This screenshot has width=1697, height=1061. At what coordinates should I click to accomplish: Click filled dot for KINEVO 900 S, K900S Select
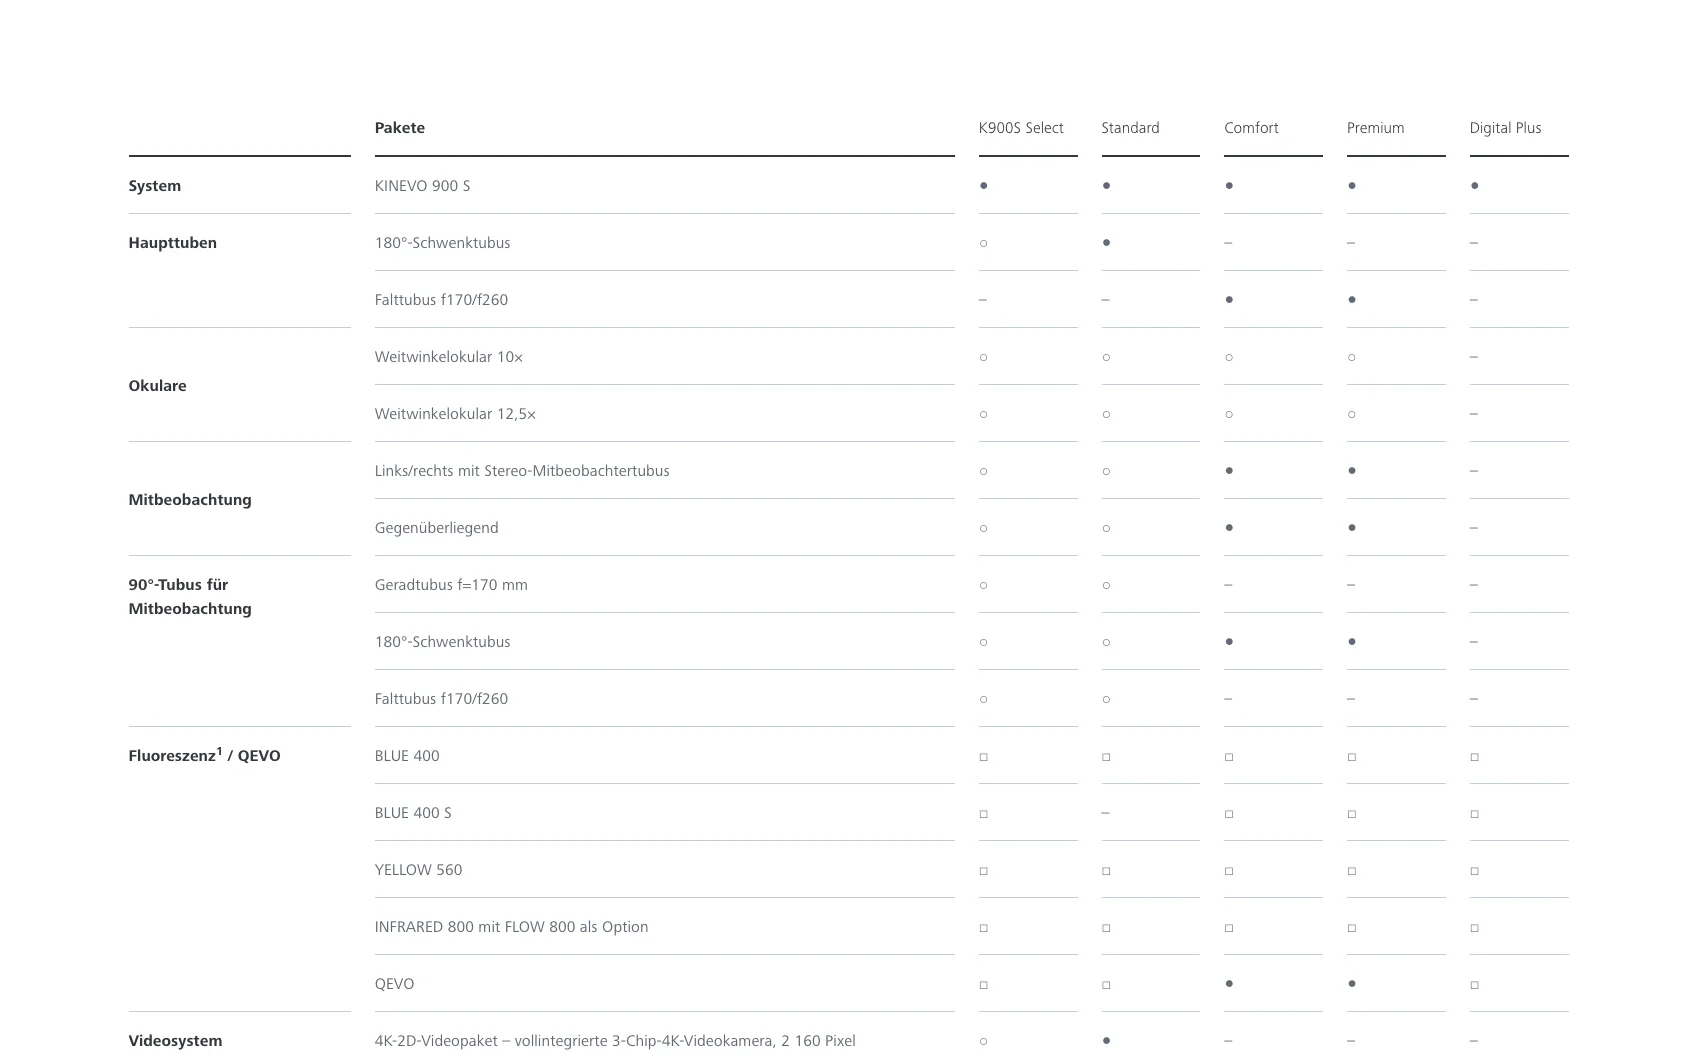click(984, 185)
